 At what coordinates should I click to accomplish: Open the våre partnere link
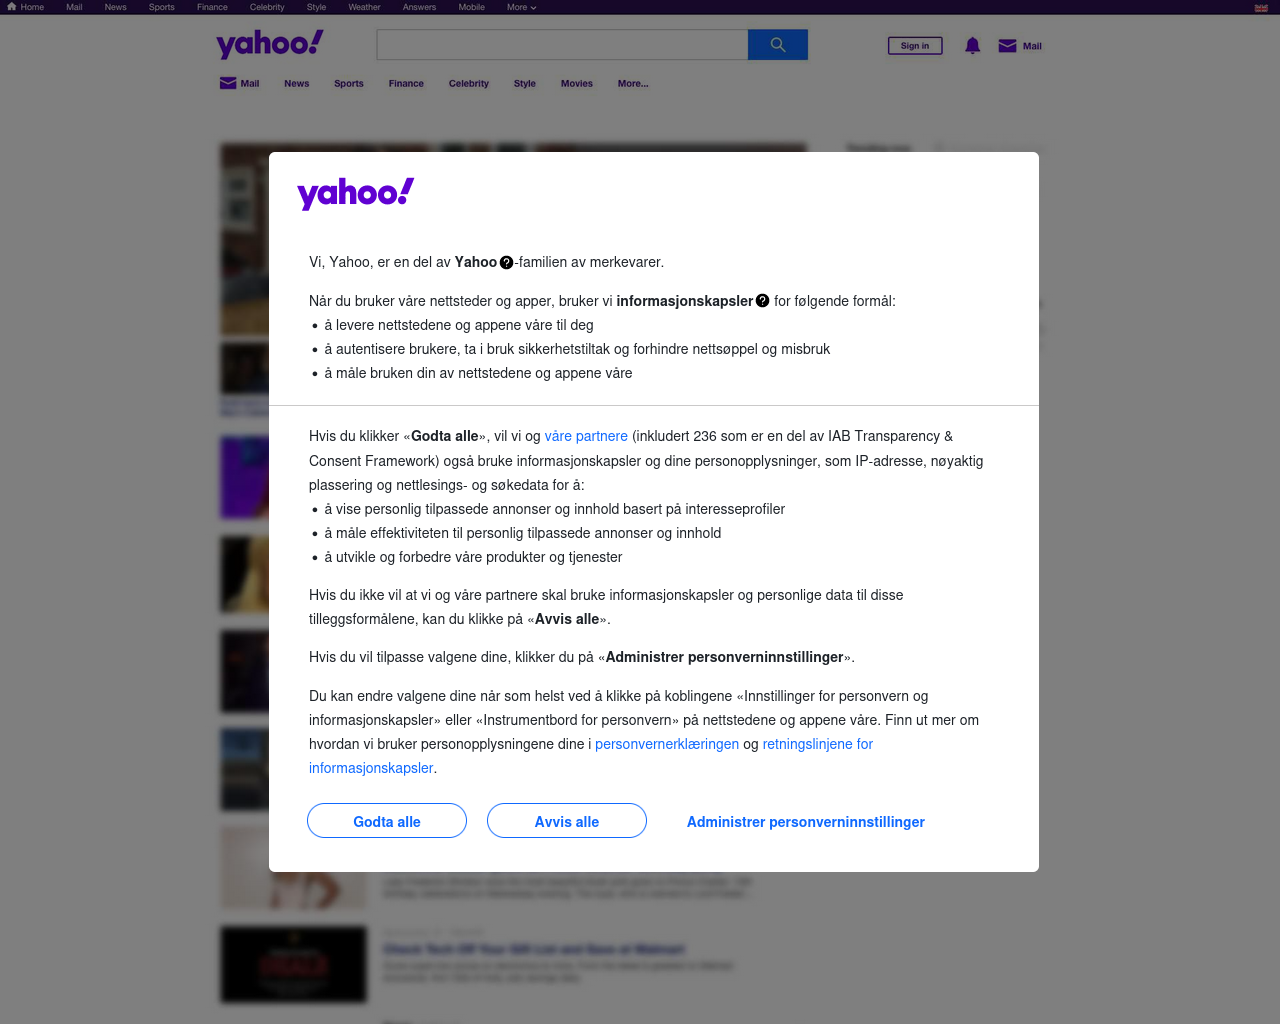point(586,436)
